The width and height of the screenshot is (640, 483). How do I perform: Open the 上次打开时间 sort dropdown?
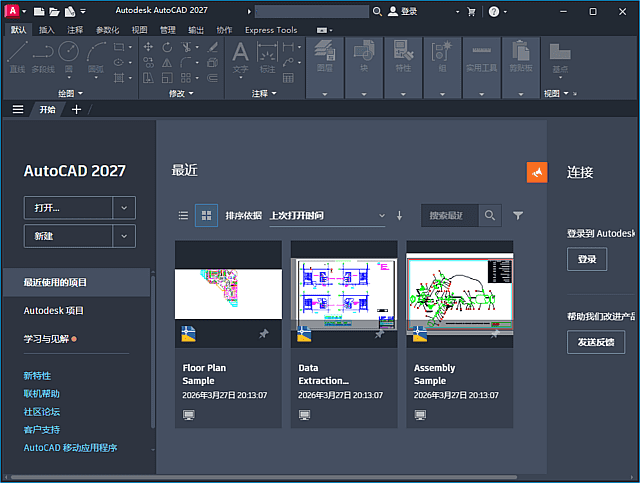pos(326,215)
